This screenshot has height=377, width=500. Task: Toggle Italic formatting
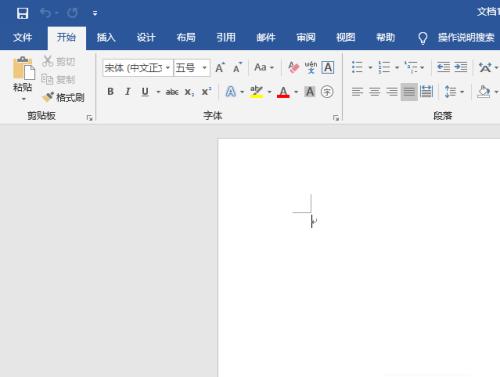(127, 92)
